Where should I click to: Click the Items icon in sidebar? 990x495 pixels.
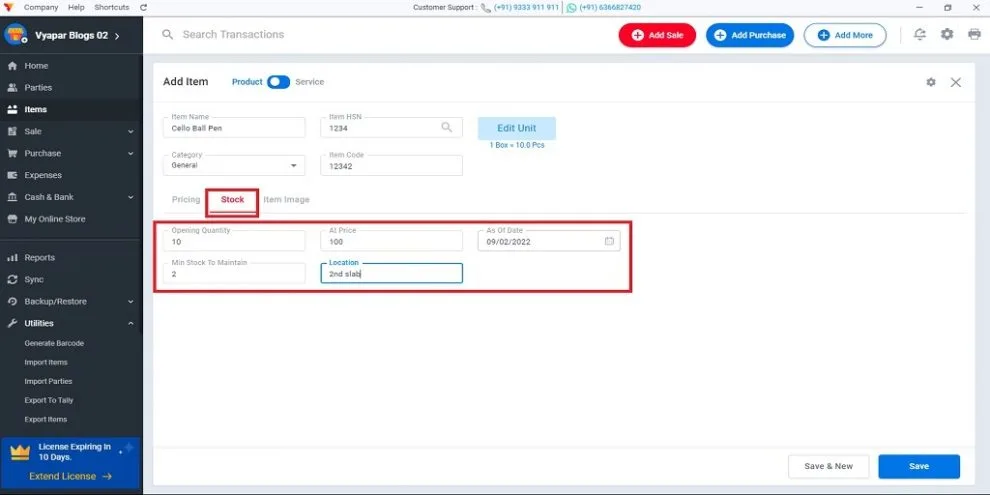coord(12,109)
